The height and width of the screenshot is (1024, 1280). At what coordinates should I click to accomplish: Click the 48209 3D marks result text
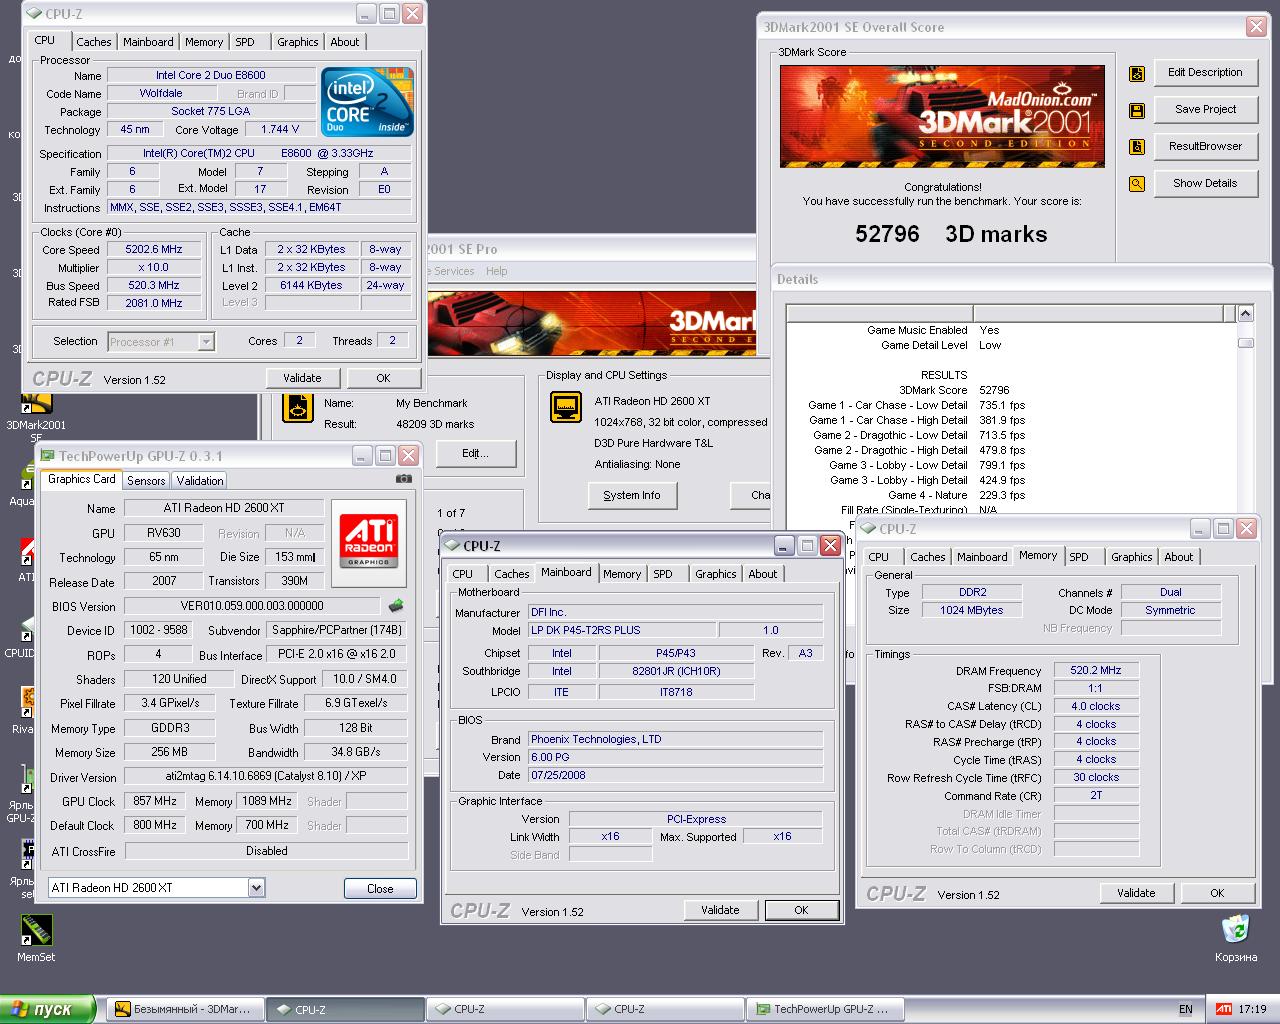[435, 424]
